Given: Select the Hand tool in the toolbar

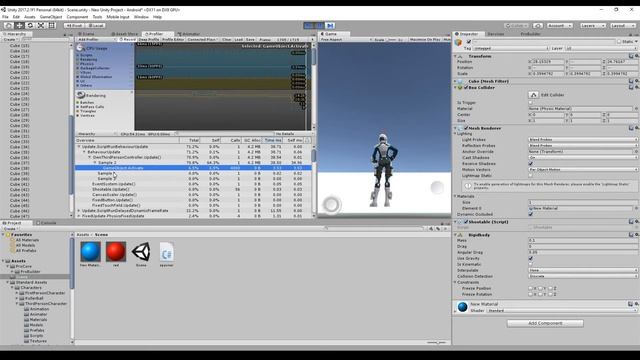Looking at the screenshot, I should pos(8,25).
